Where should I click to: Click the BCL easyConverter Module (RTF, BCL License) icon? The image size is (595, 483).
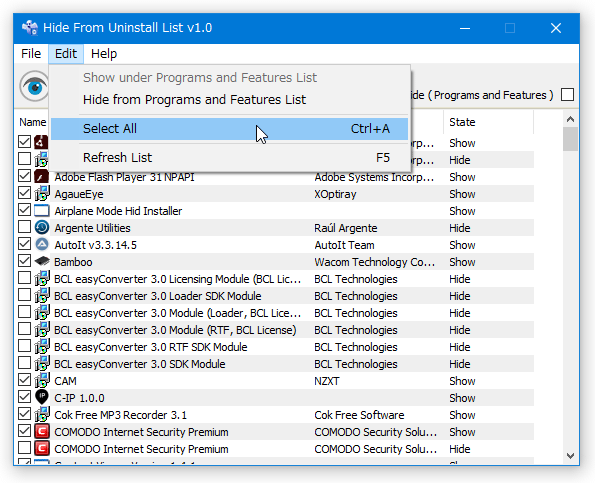tap(42, 330)
